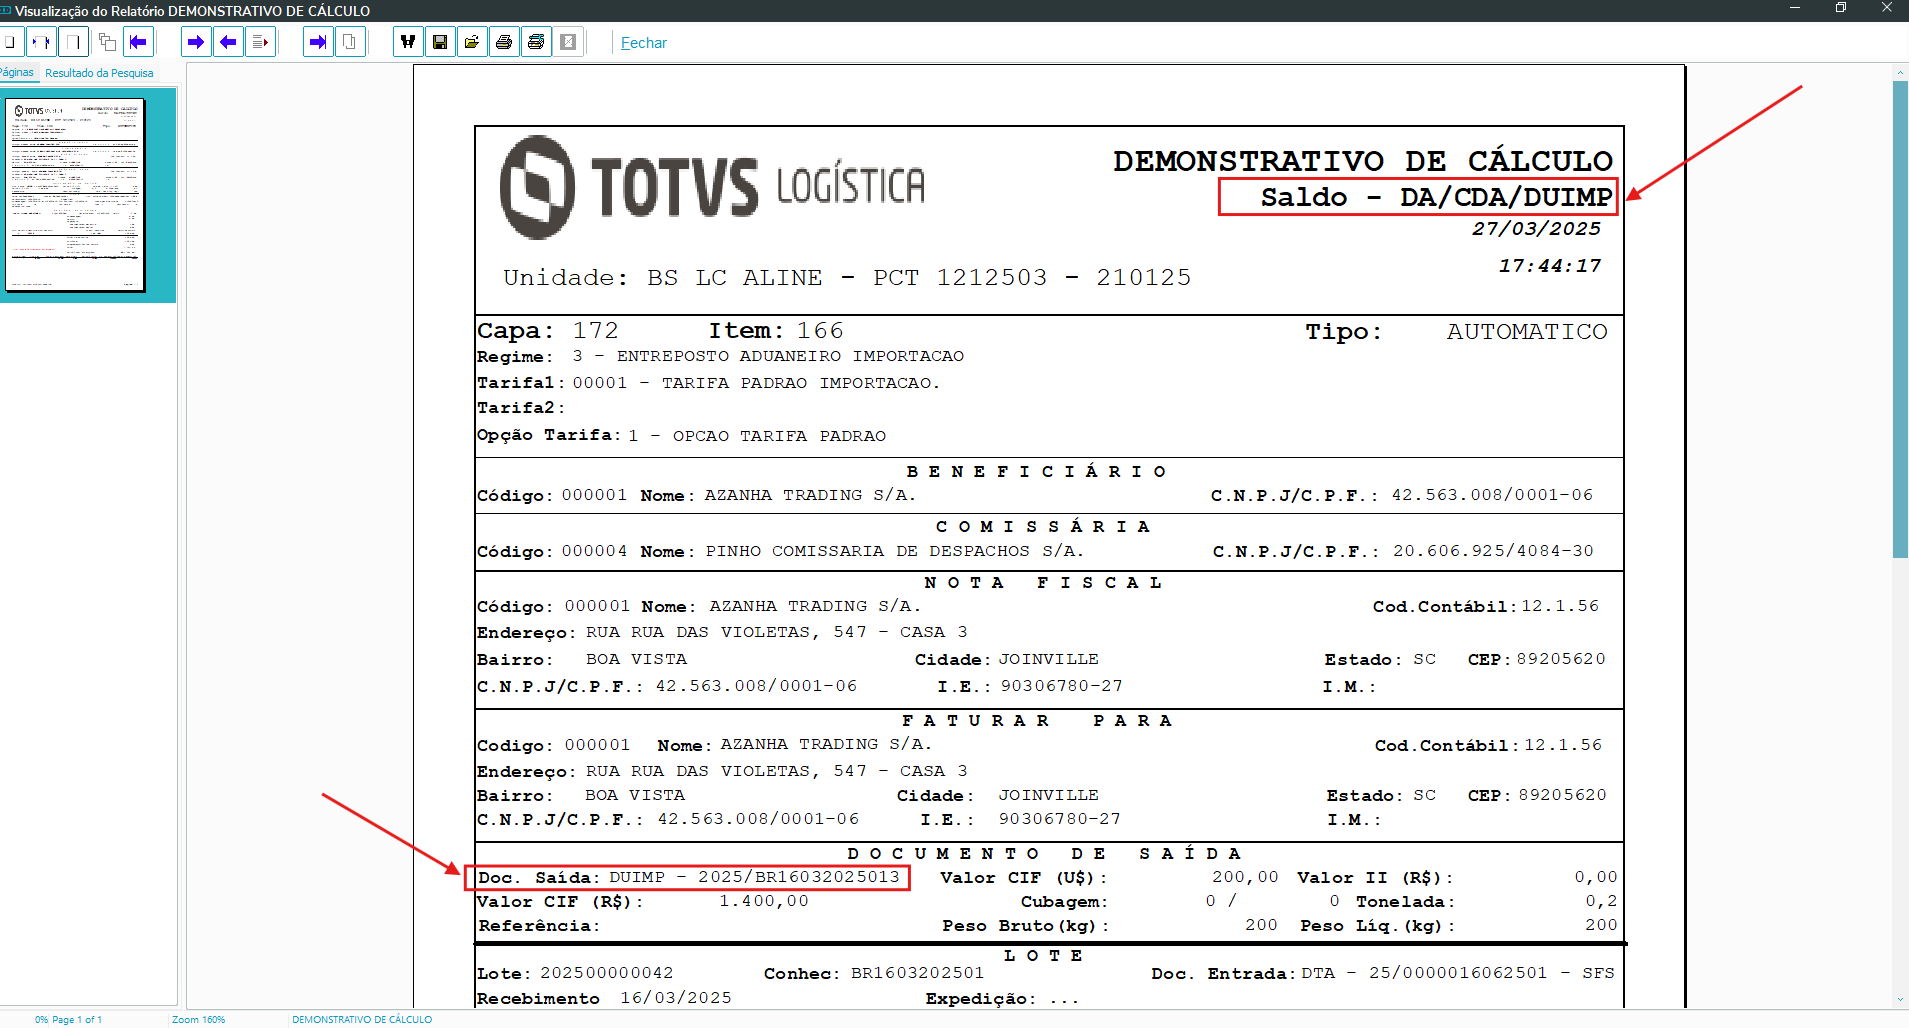Click 'PINHO COMISSARIA DE DESPACHOS S/A.'
The image size is (1909, 1028).
[x=895, y=551]
